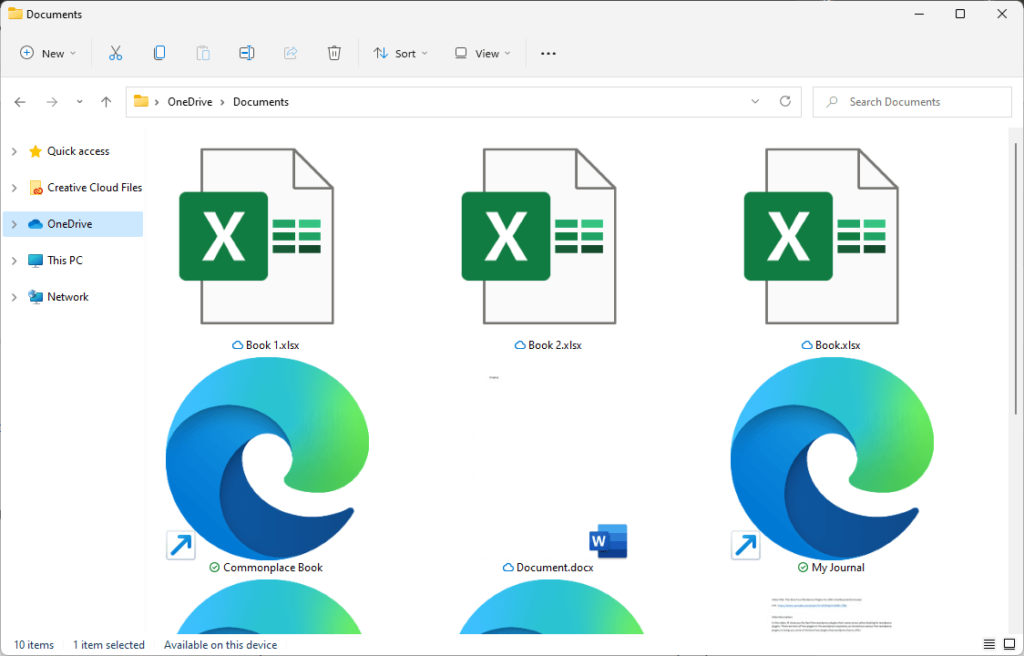Click the Rename icon in toolbar
The image size is (1024, 656).
pyautogui.click(x=247, y=54)
